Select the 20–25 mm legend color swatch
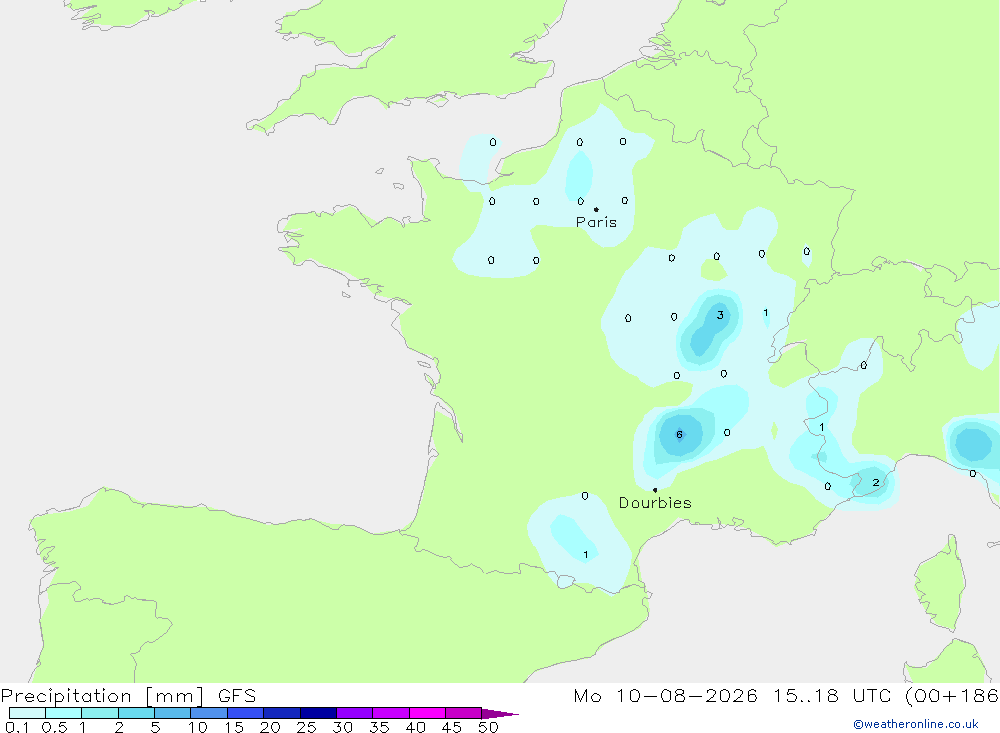The height and width of the screenshot is (733, 1000). [282, 713]
